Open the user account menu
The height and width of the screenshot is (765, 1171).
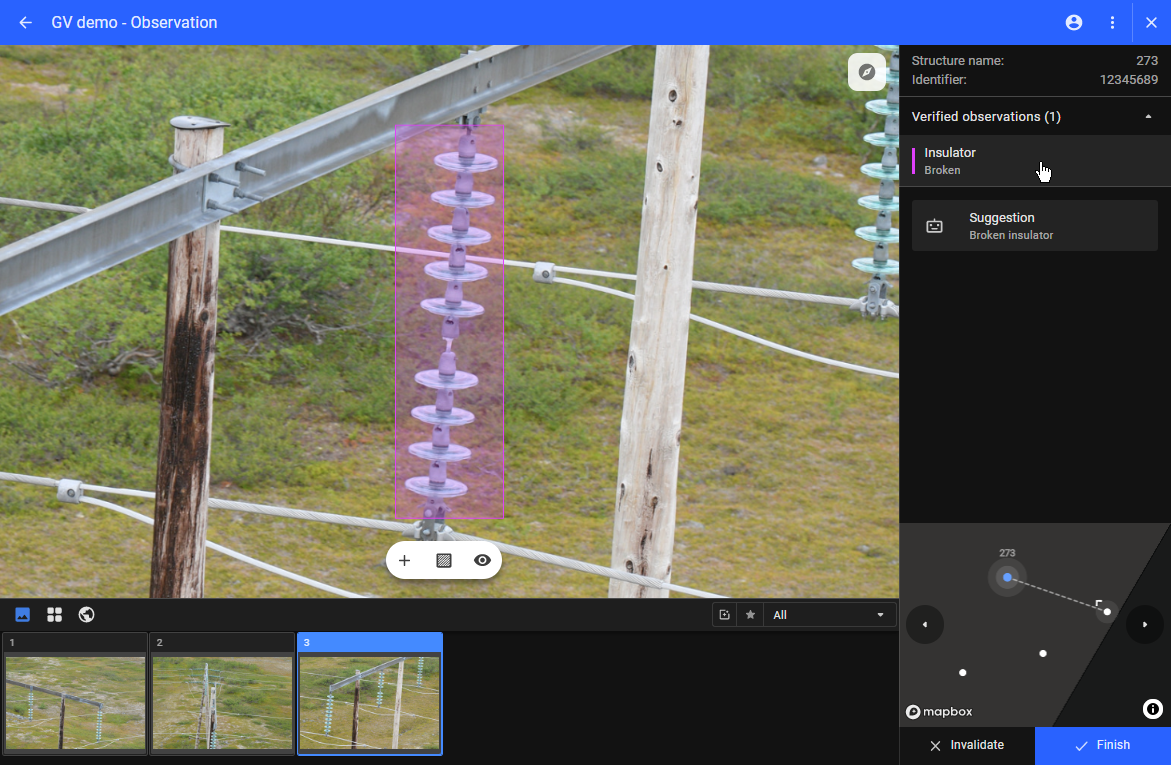[x=1074, y=22]
